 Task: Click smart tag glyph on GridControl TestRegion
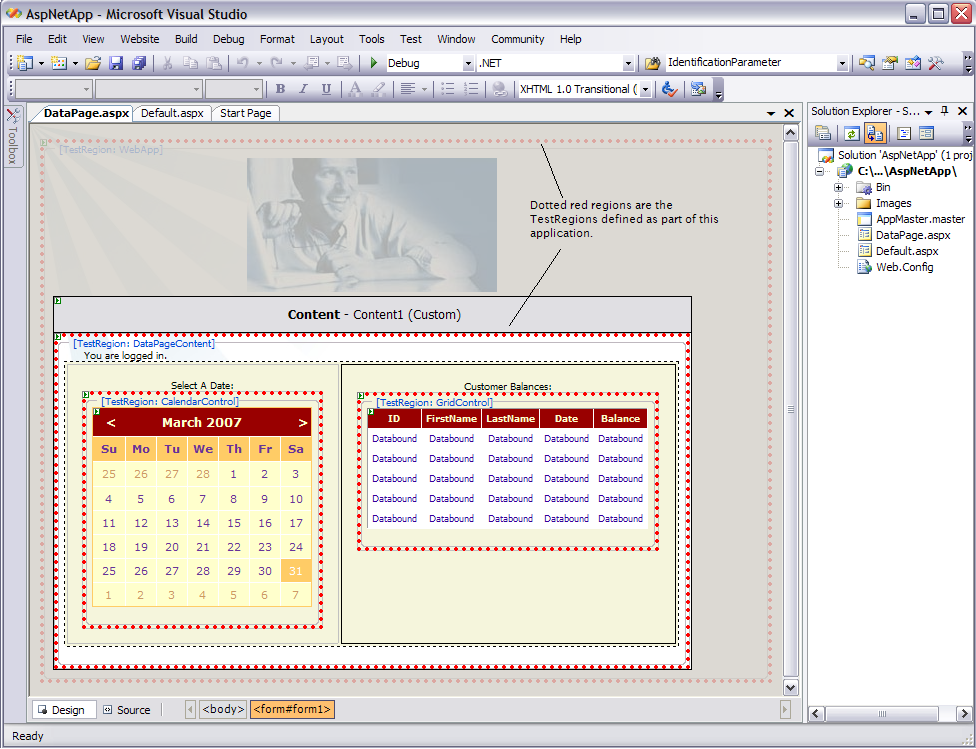point(360,395)
